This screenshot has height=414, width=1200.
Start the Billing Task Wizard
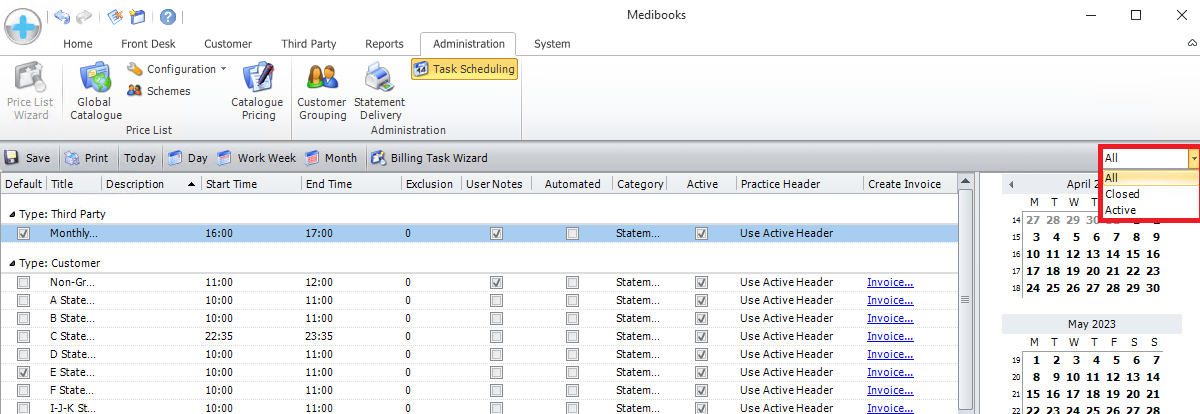tap(429, 158)
